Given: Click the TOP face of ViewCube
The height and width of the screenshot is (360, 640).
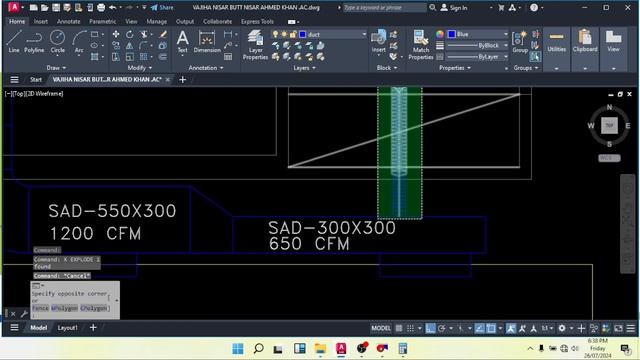Looking at the screenshot, I should (609, 125).
